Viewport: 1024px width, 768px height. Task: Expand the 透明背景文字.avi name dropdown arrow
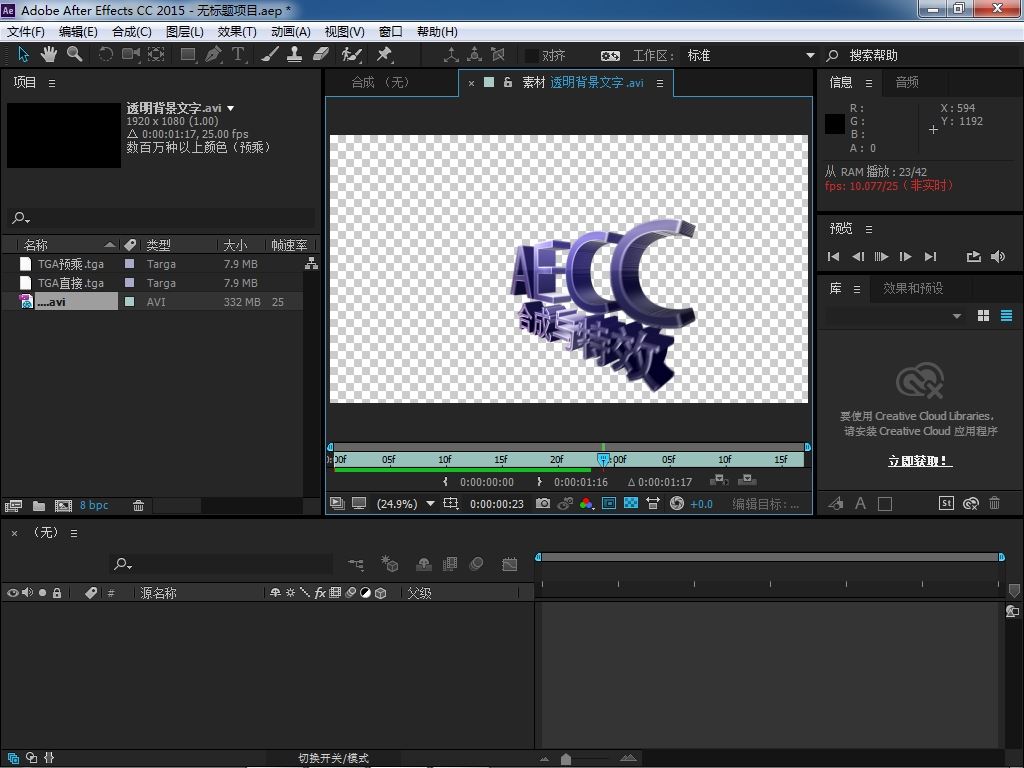pos(231,108)
